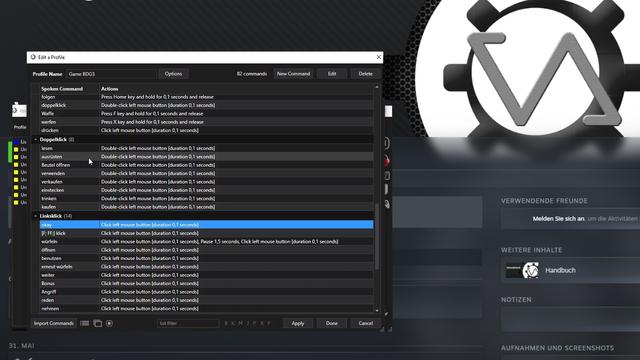Select the '[F; FF] klick' command row
Viewport: 640px width, 360px height.
(207, 233)
